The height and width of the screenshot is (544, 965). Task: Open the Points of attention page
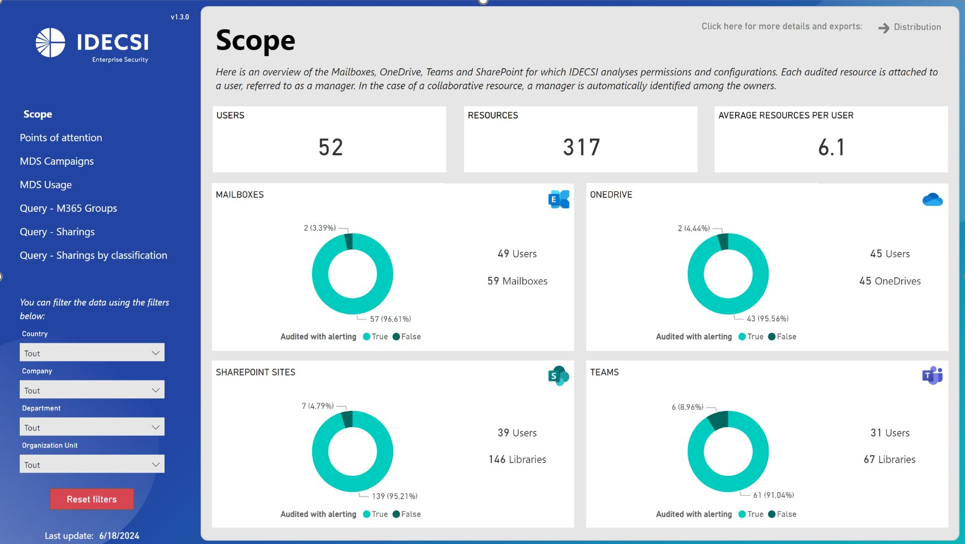tap(61, 138)
